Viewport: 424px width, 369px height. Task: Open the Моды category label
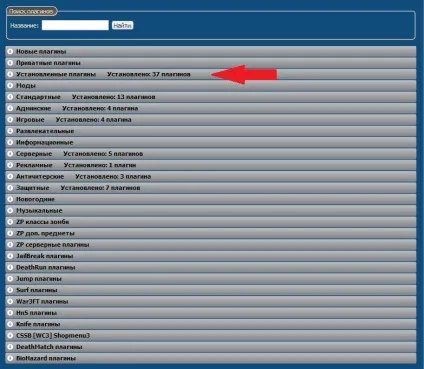(26, 86)
